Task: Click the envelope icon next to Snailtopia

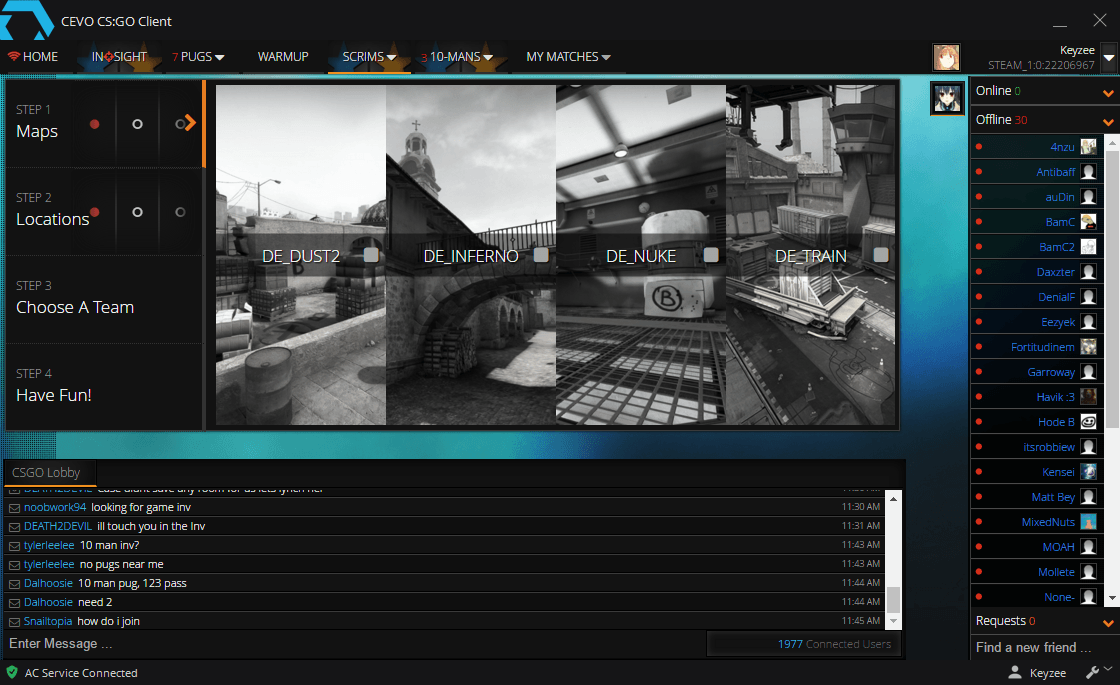Action: [x=14, y=622]
